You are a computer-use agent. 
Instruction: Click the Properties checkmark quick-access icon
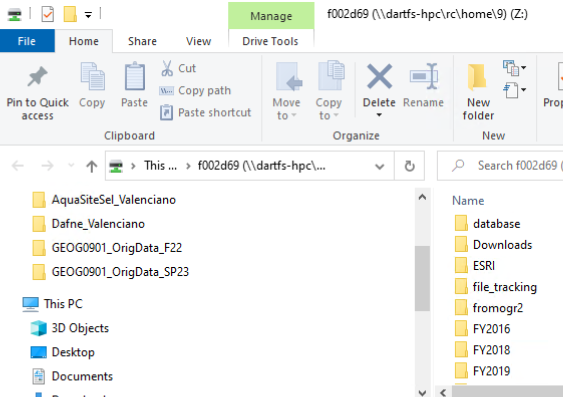(47, 14)
